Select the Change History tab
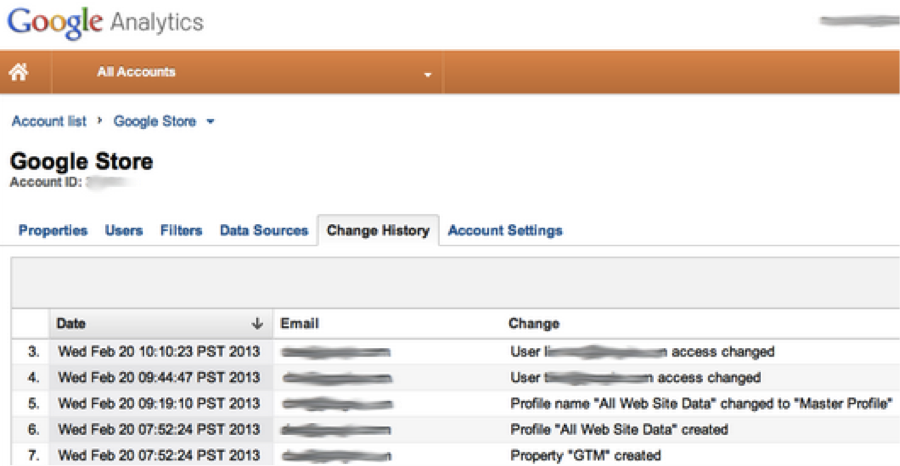The image size is (900, 466). (378, 231)
